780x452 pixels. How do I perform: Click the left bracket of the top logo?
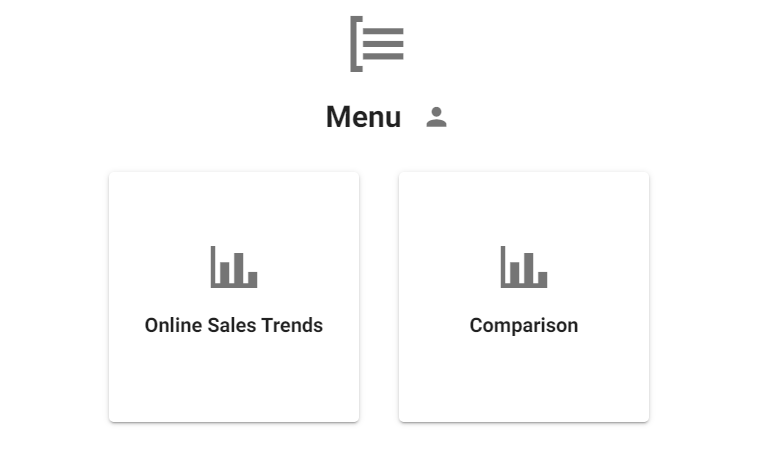click(356, 44)
